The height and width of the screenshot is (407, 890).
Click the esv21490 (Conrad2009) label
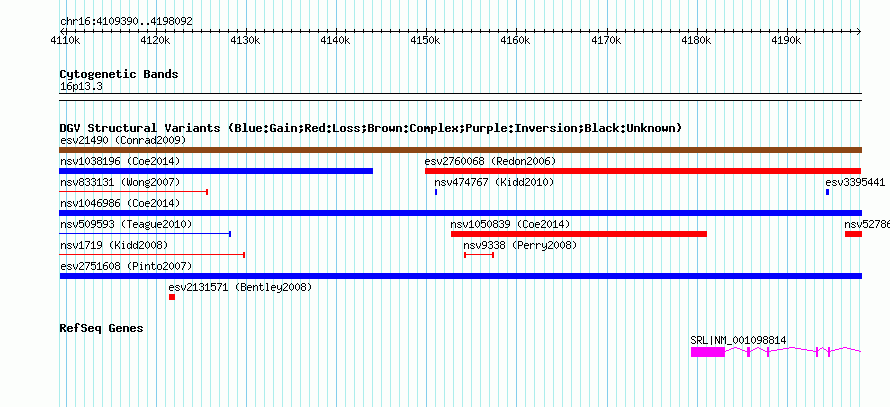(123, 140)
